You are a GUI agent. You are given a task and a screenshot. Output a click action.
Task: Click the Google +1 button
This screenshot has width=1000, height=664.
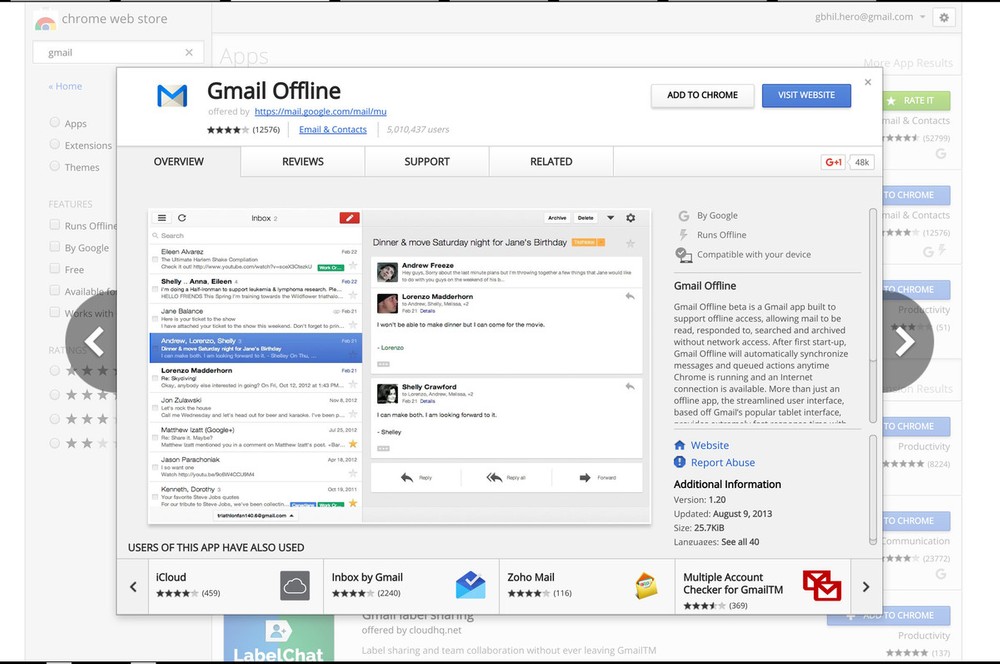coord(832,162)
